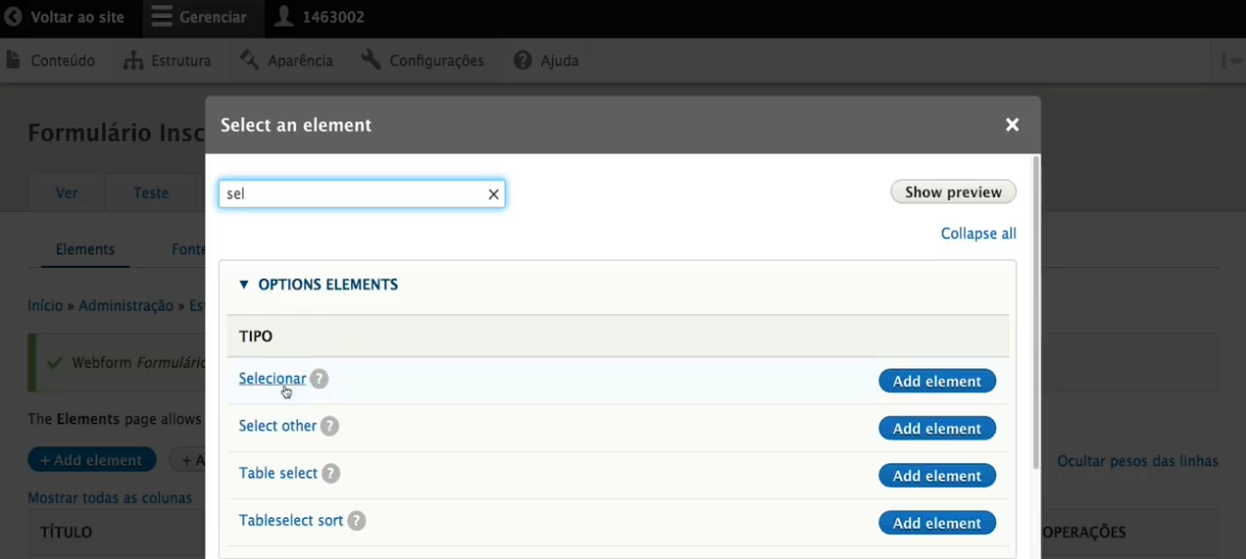Click into the element search field
1246x559 pixels.
click(x=350, y=194)
